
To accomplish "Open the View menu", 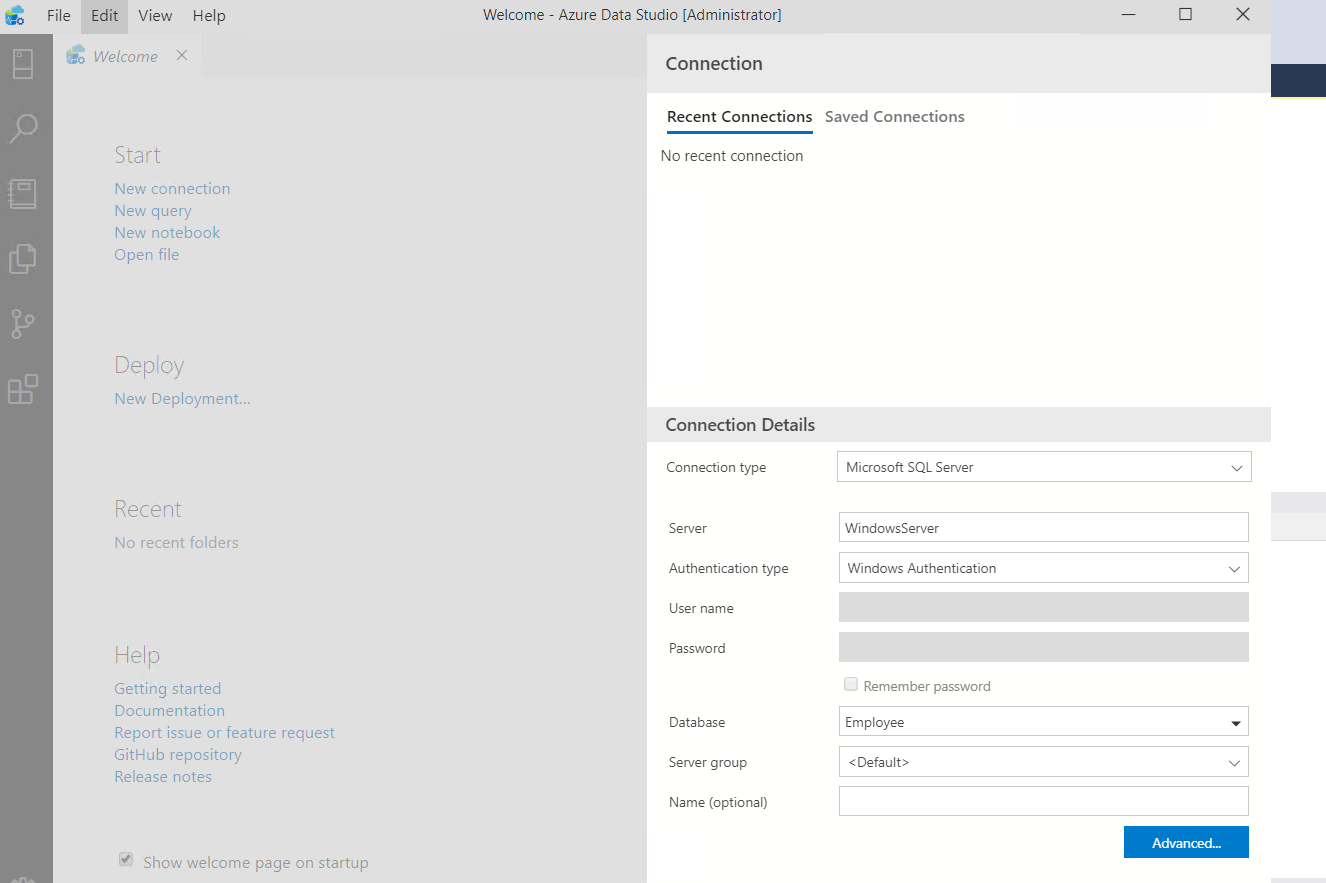I will point(155,15).
